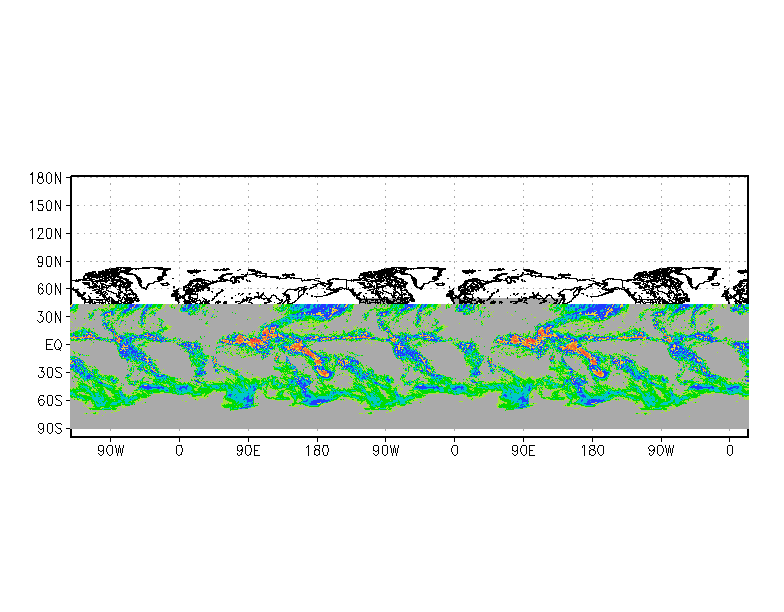Viewport: 784px width, 612px height.
Task: Select the rightmost 0 longitude label
Action: 730,451
